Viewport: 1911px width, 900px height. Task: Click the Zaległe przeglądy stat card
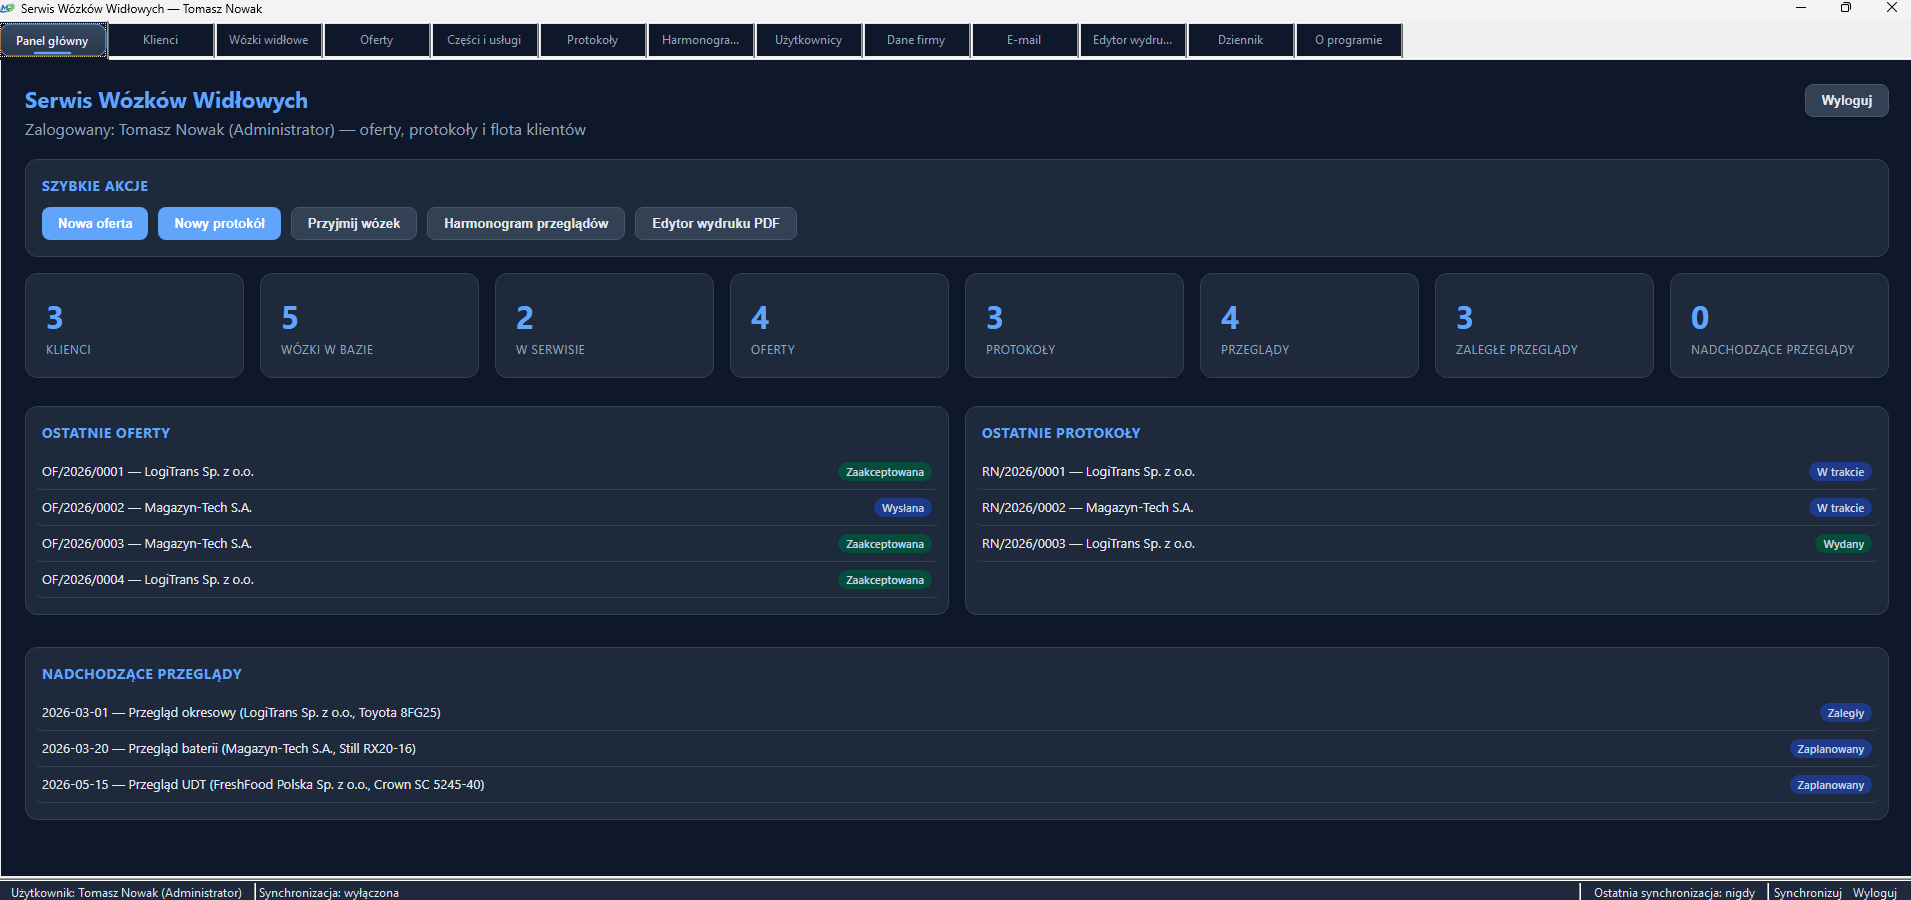(x=1545, y=326)
